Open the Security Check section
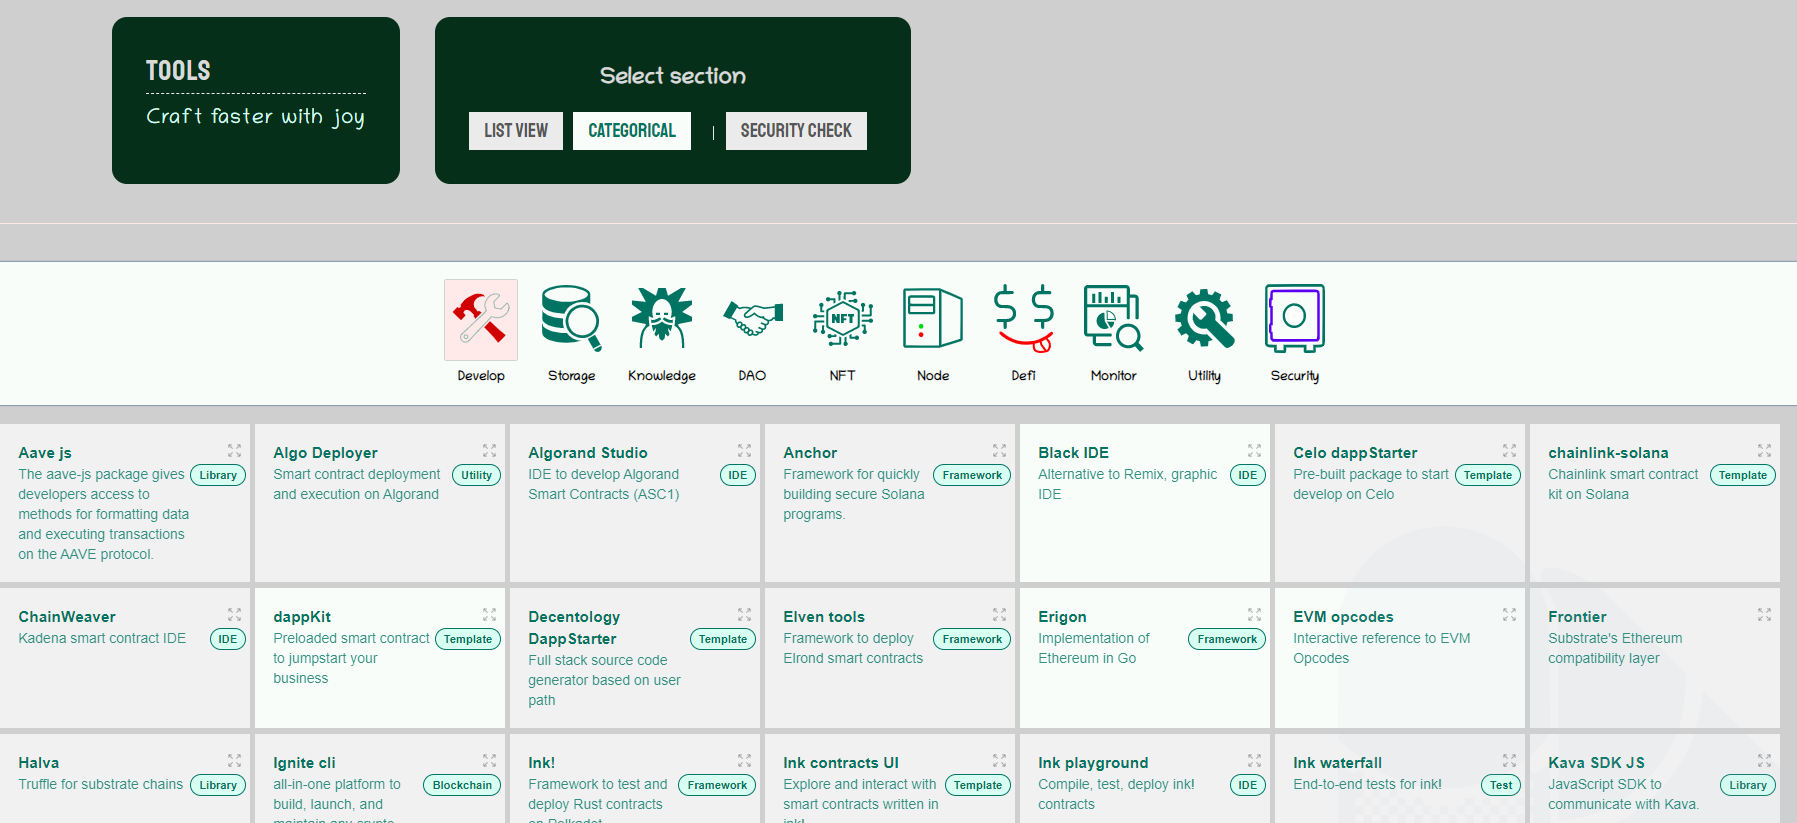This screenshot has width=1797, height=823. pyautogui.click(x=796, y=131)
